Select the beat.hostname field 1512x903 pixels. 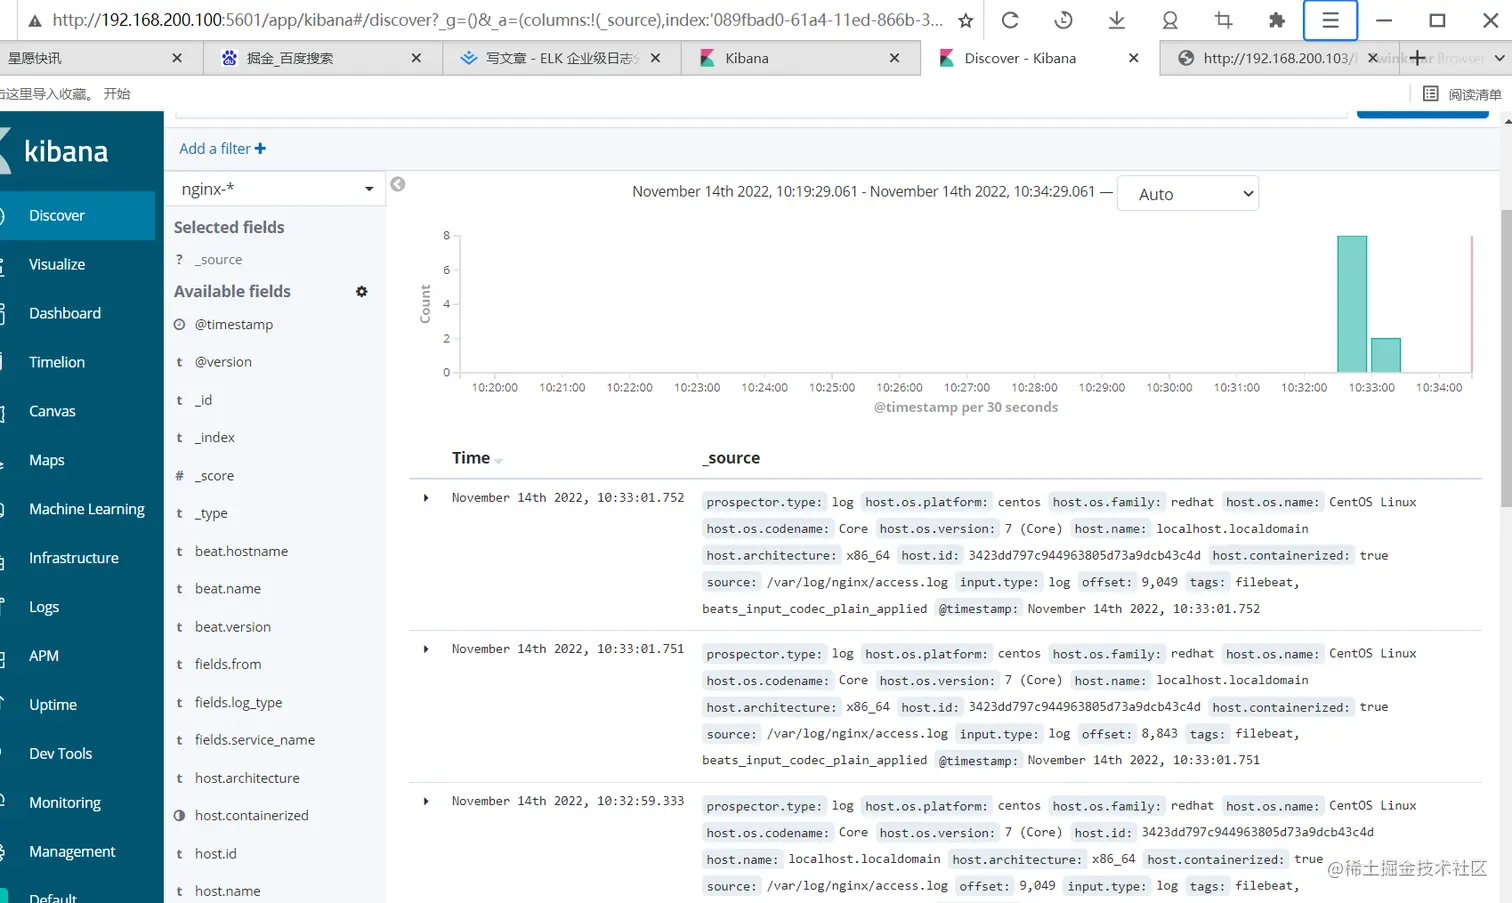[241, 552]
